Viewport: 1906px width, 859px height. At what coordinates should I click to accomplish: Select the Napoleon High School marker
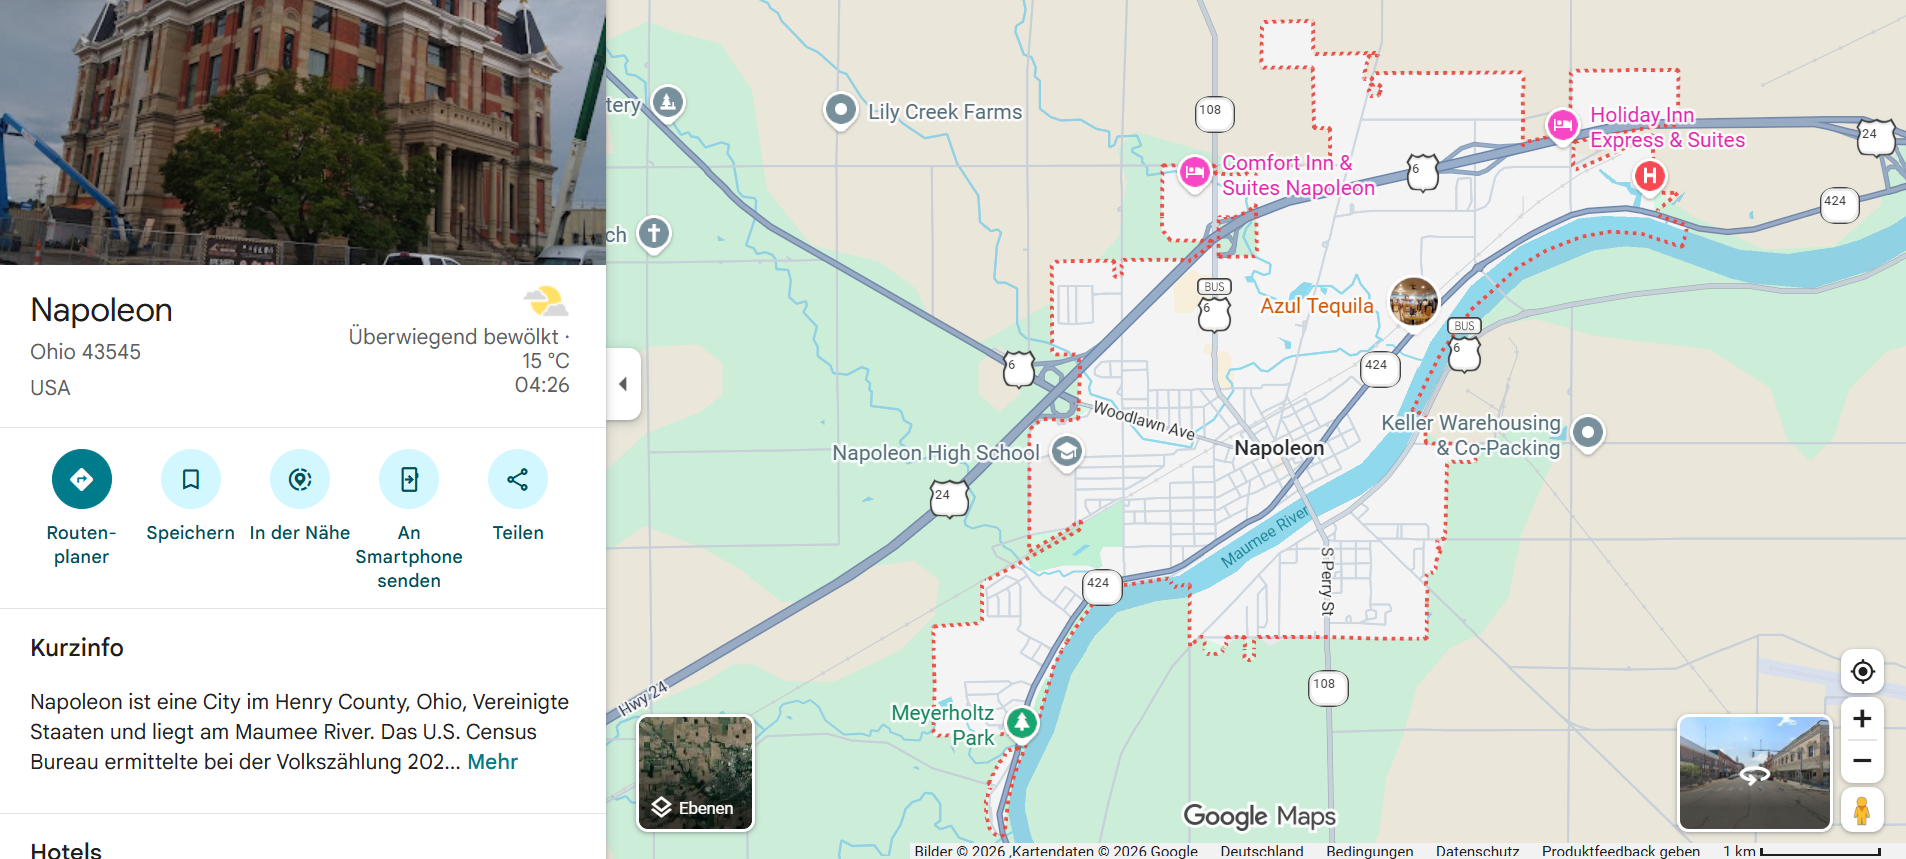(x=1067, y=453)
